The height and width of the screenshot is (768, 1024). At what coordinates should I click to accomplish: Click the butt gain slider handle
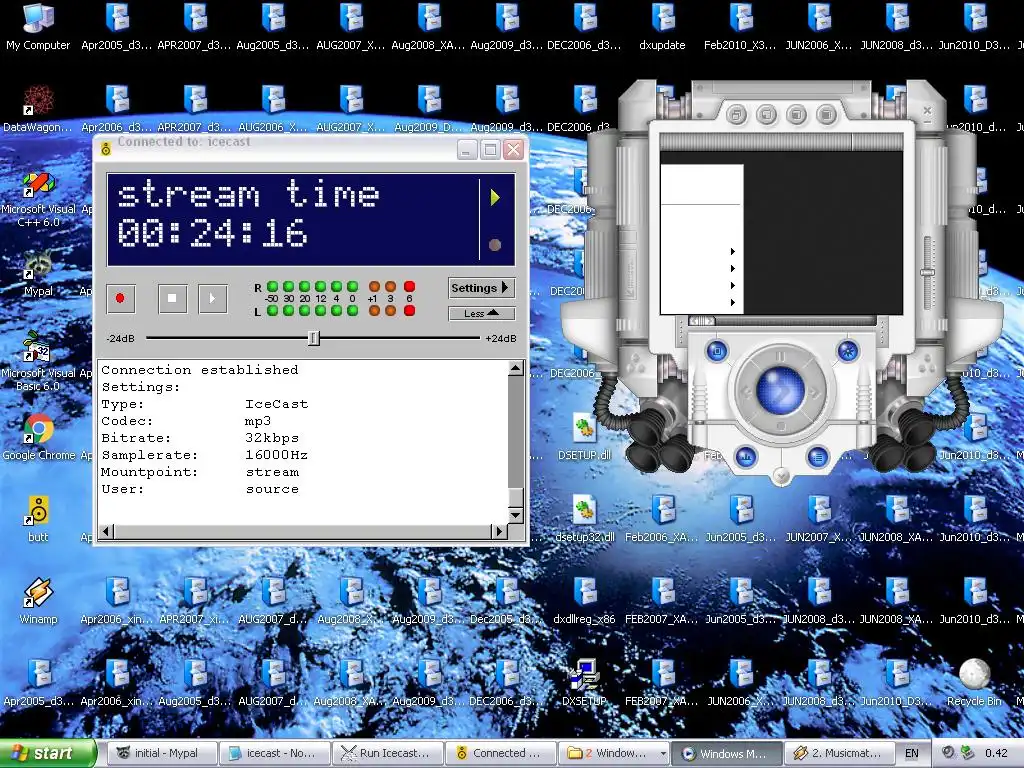[313, 338]
